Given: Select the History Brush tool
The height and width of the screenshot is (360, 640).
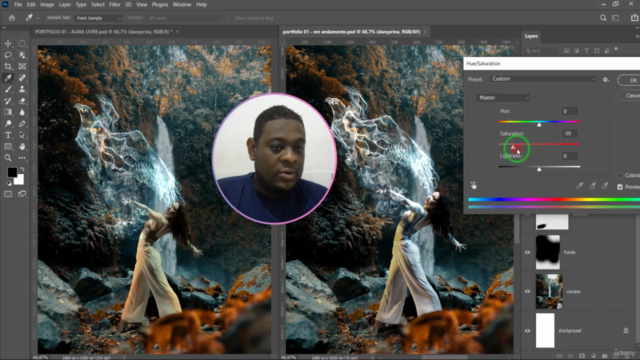Looking at the screenshot, I should 8,100.
